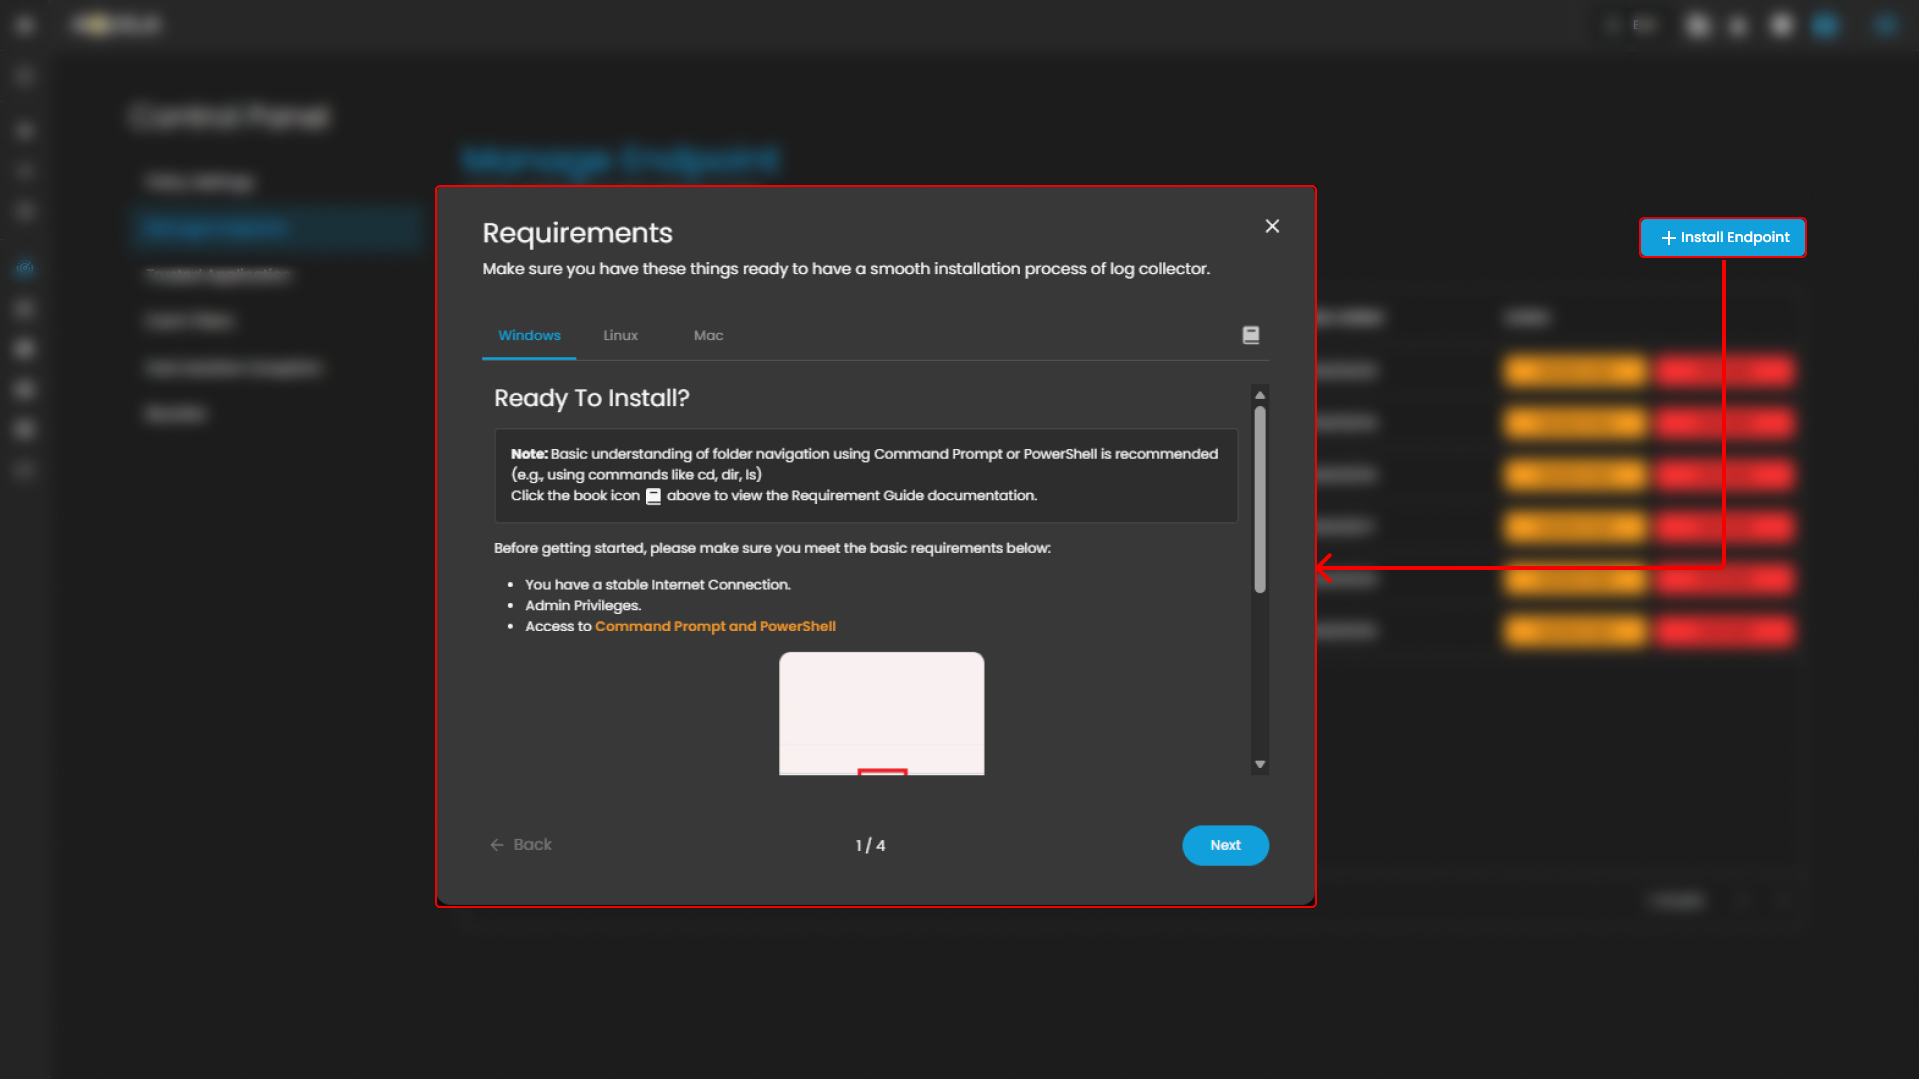This screenshot has height=1079, width=1919.
Task: Click the orange button in the first table row
Action: point(1575,371)
